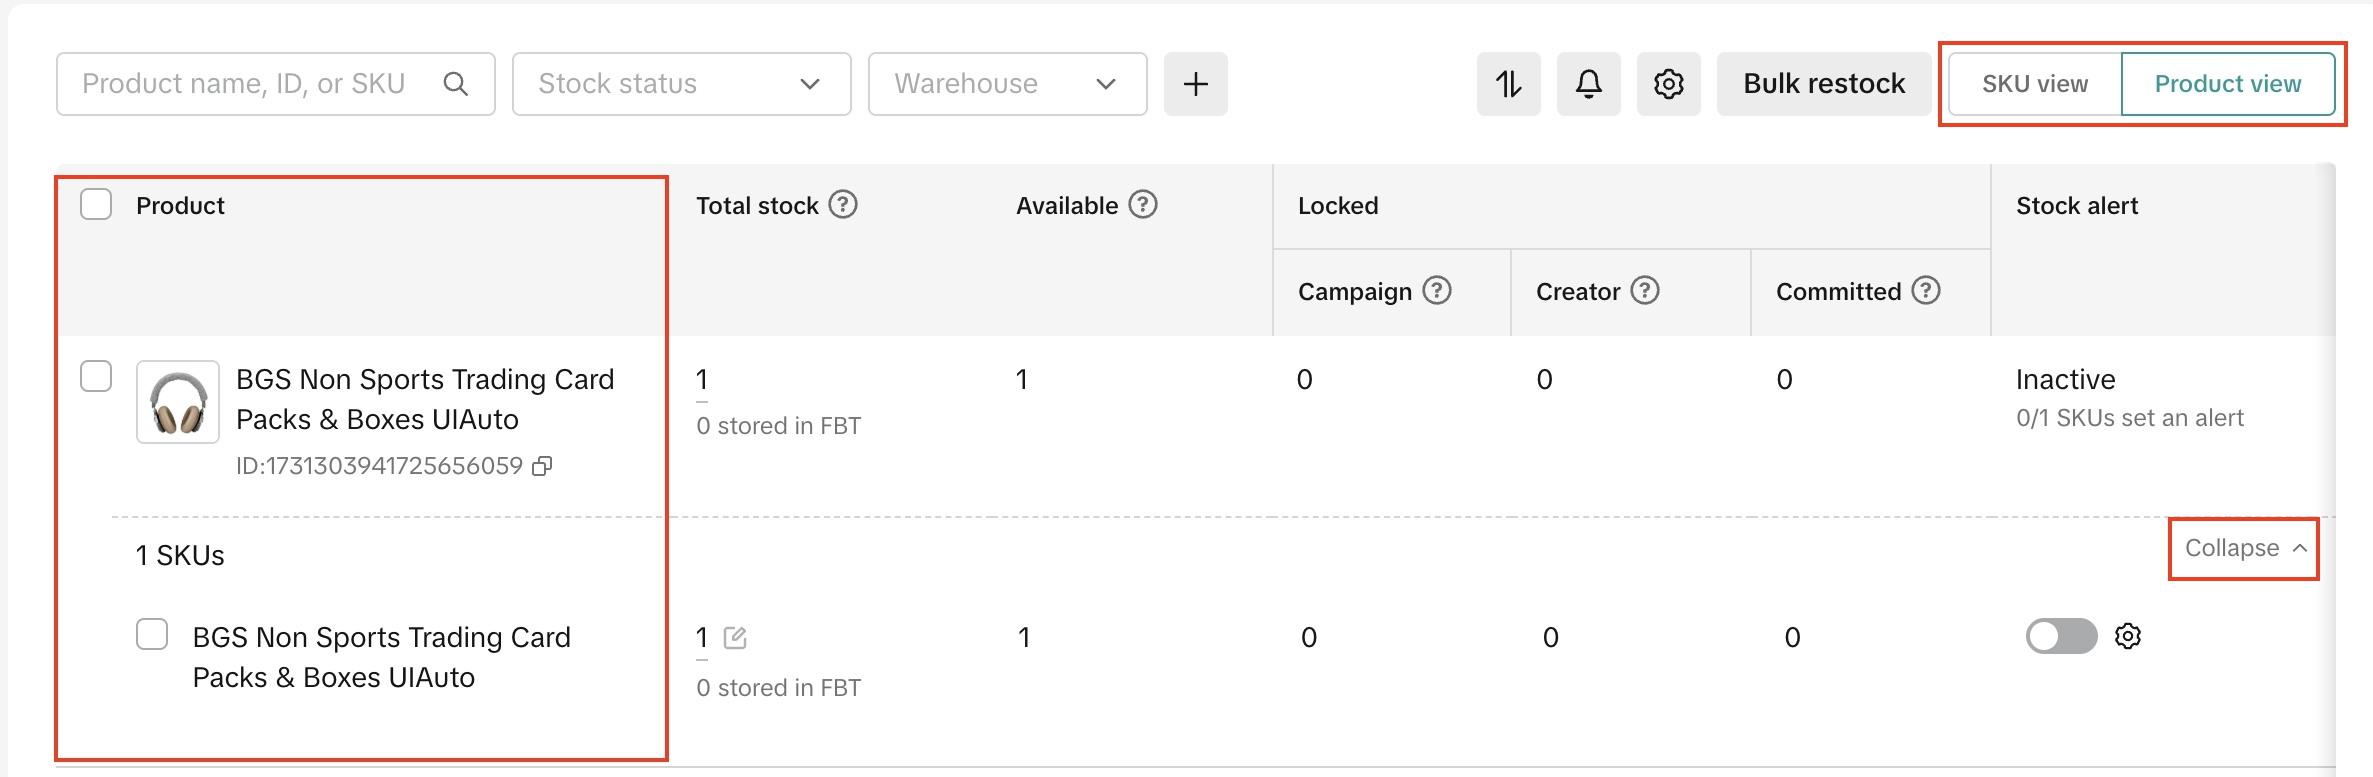Tick the SKU row checkbox
The width and height of the screenshot is (2373, 777).
(x=152, y=635)
